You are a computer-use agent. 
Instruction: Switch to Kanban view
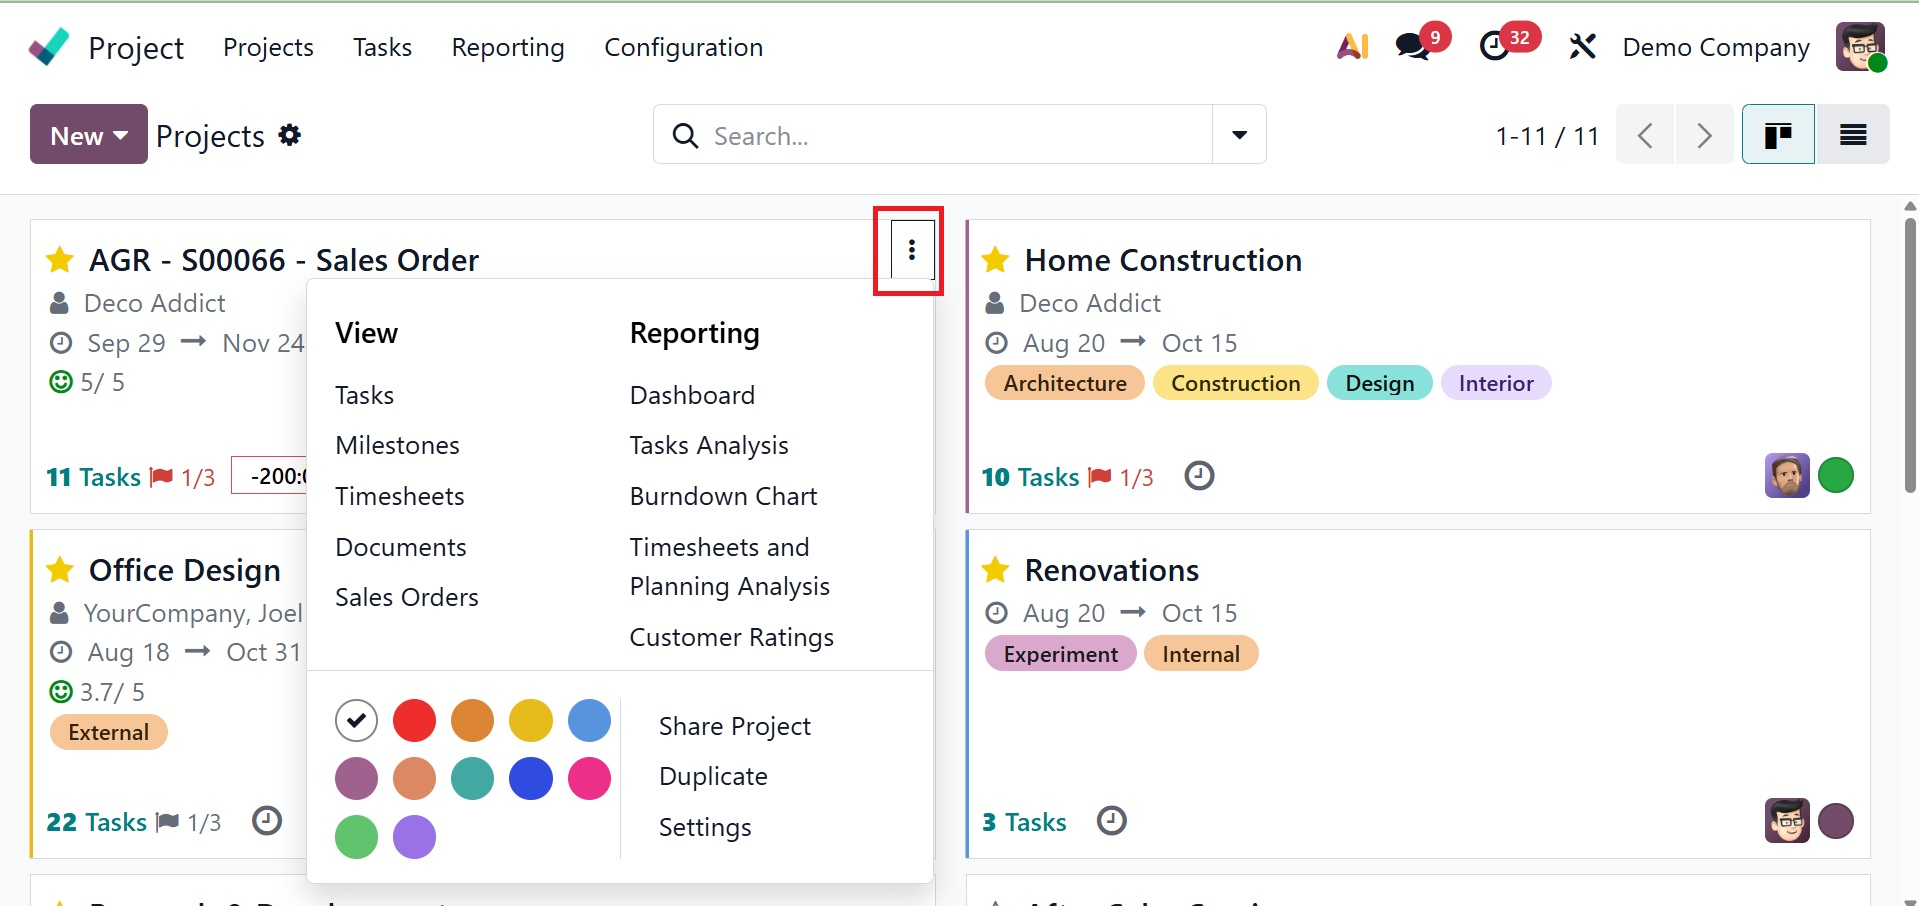1777,135
